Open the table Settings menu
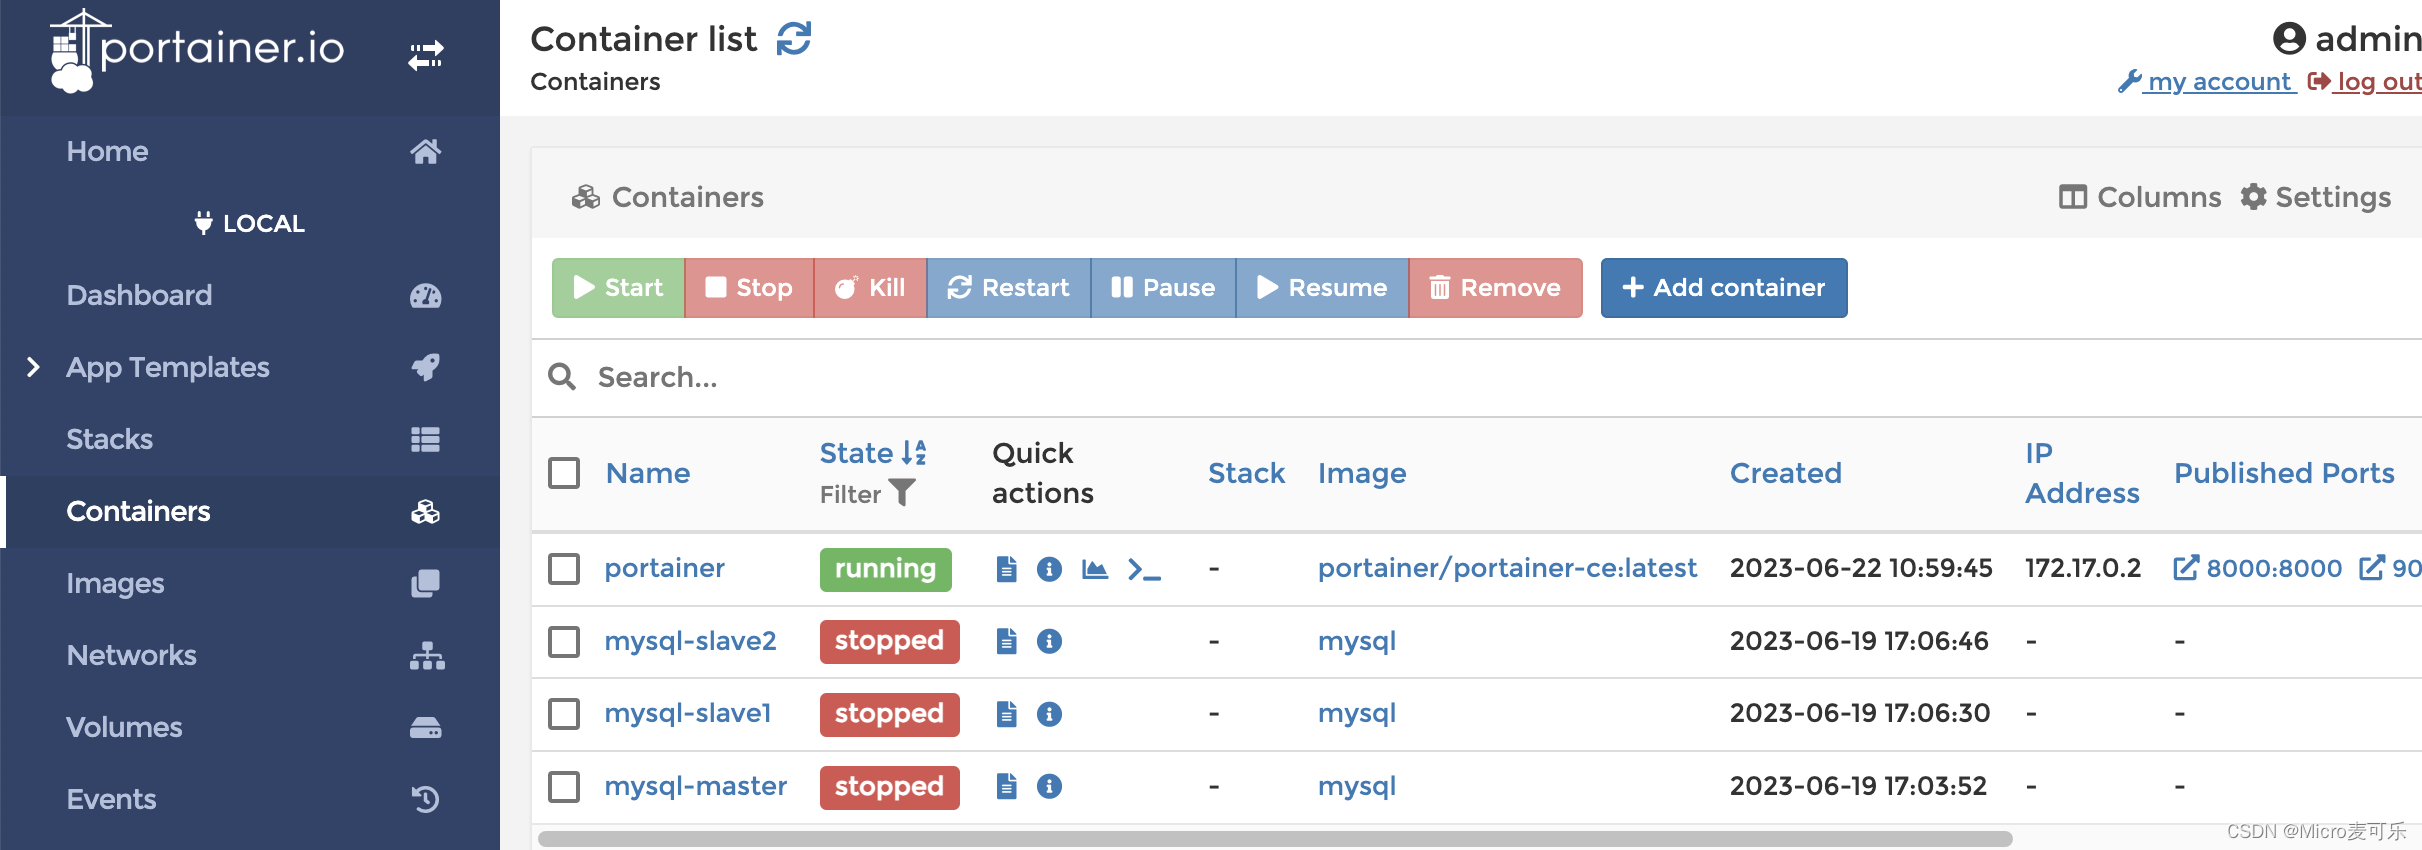 2315,197
